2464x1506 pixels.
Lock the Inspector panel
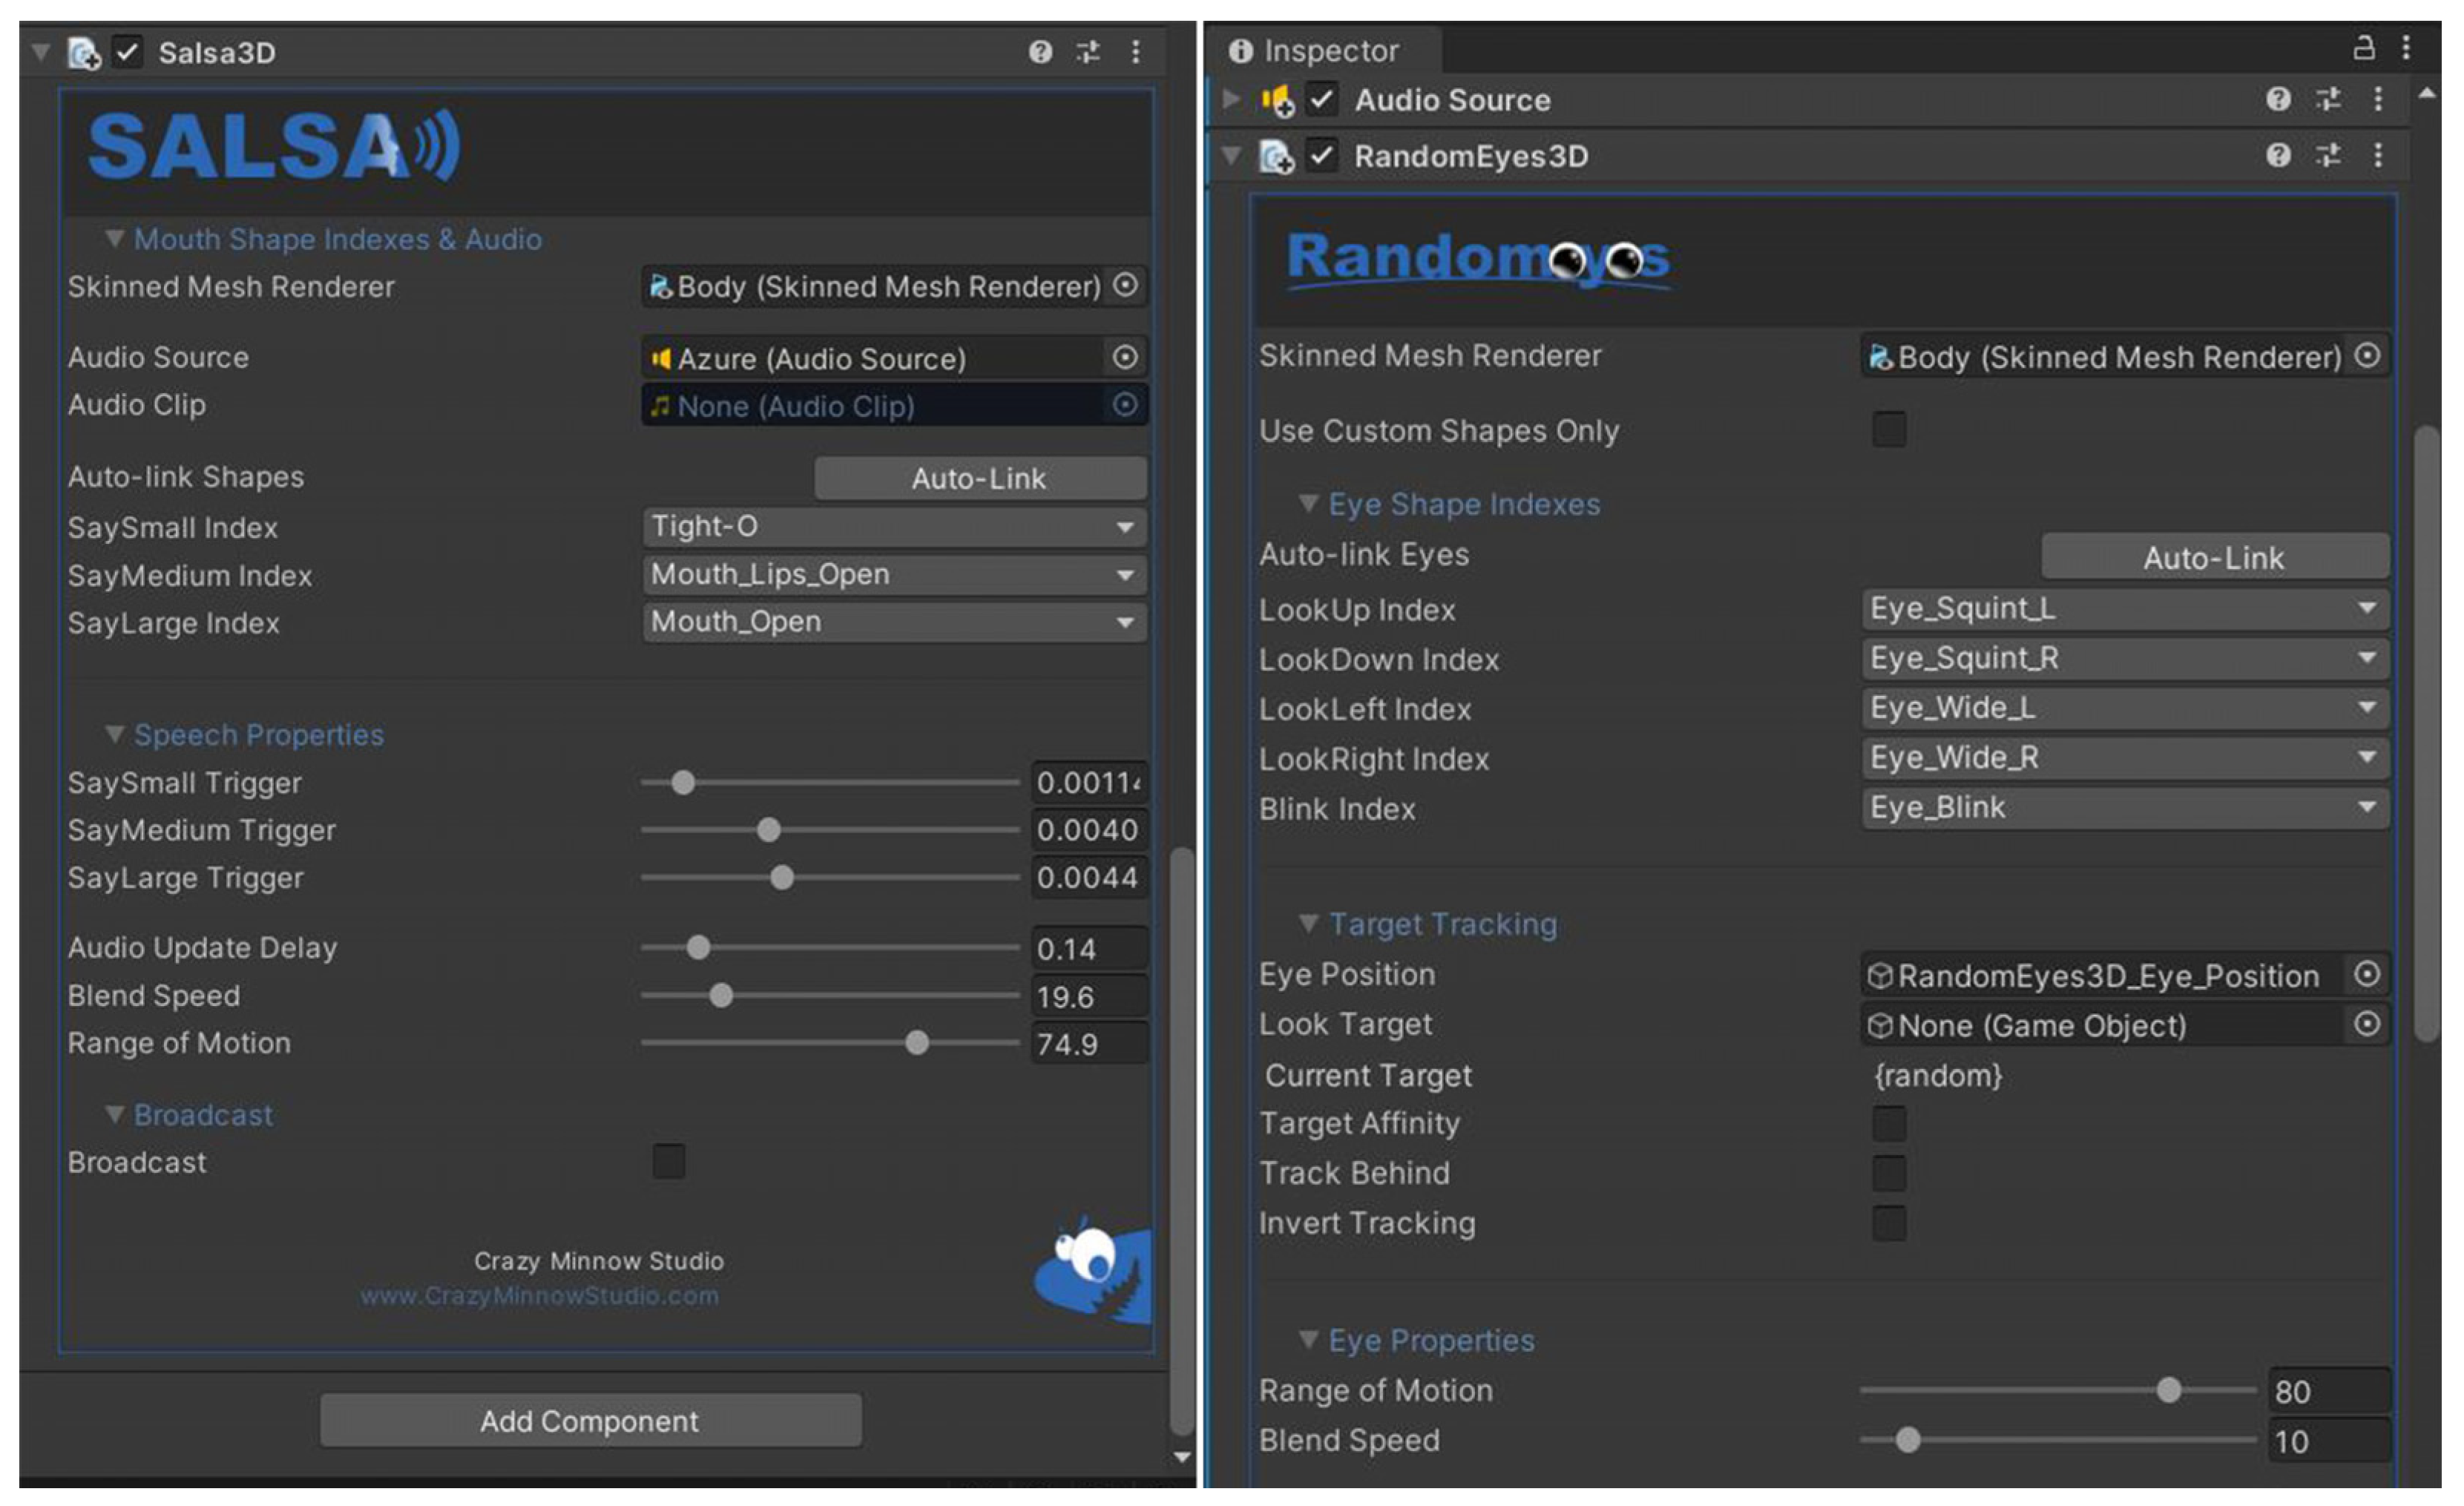(2363, 47)
